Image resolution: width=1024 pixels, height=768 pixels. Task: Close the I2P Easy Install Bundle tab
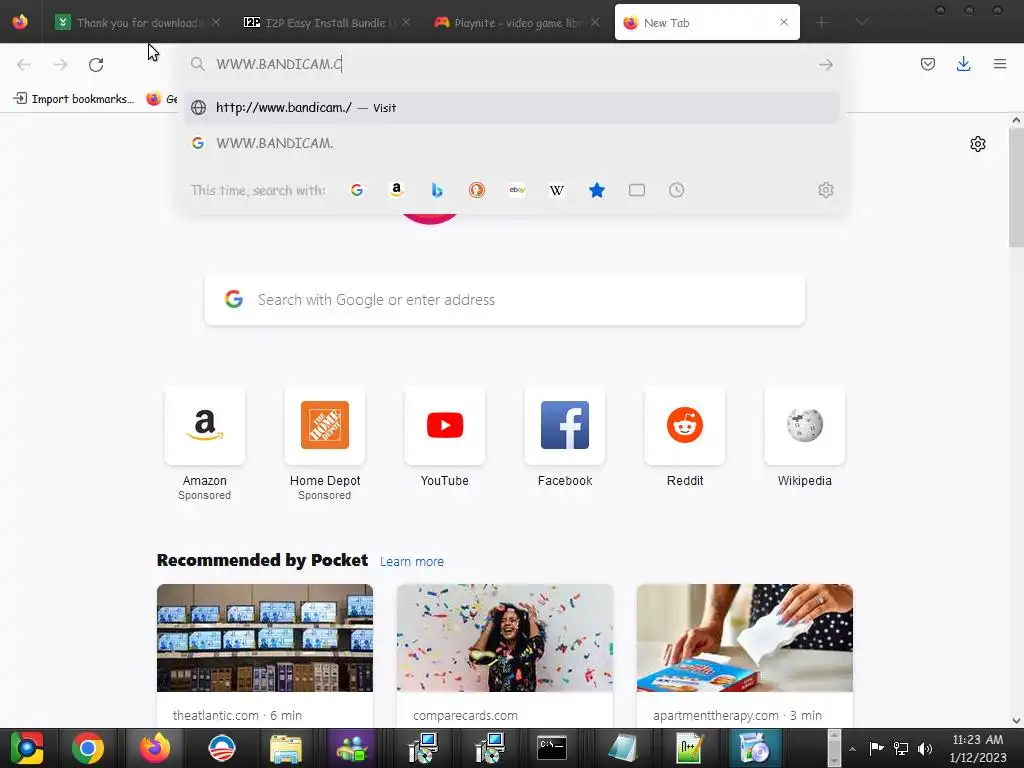click(406, 22)
